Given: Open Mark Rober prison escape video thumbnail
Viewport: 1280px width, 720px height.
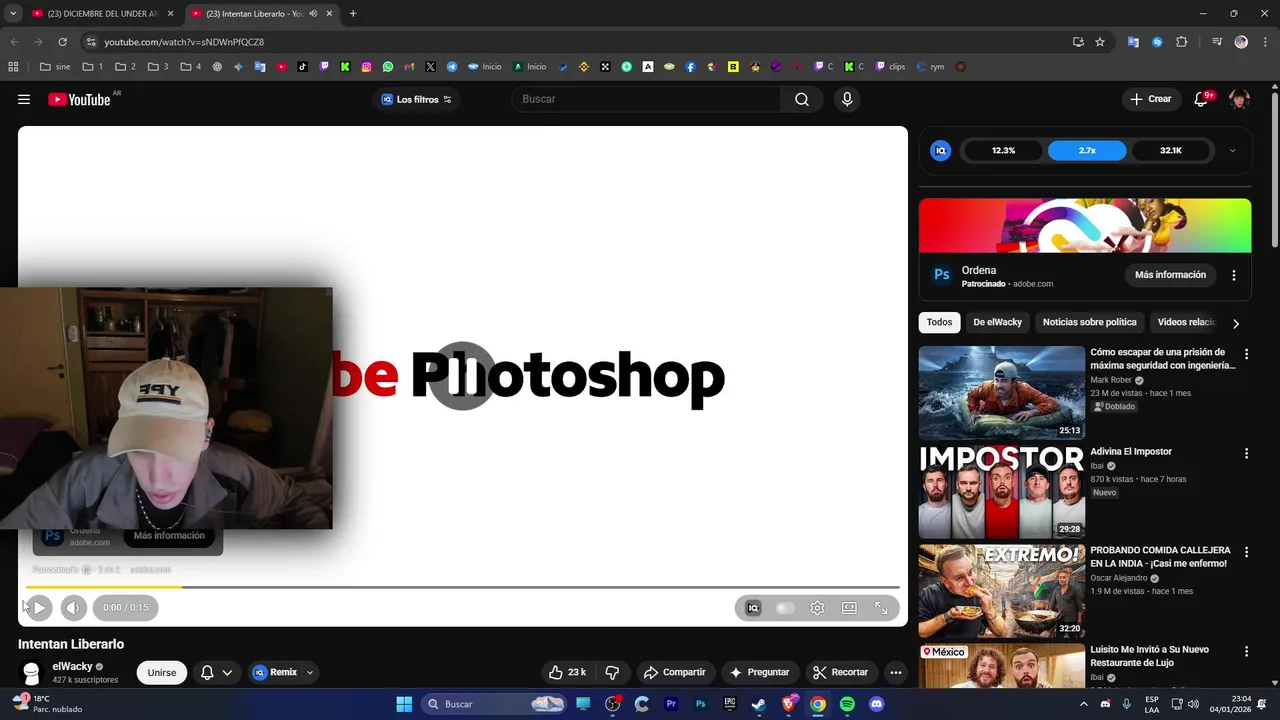Looking at the screenshot, I should pyautogui.click(x=1001, y=393).
